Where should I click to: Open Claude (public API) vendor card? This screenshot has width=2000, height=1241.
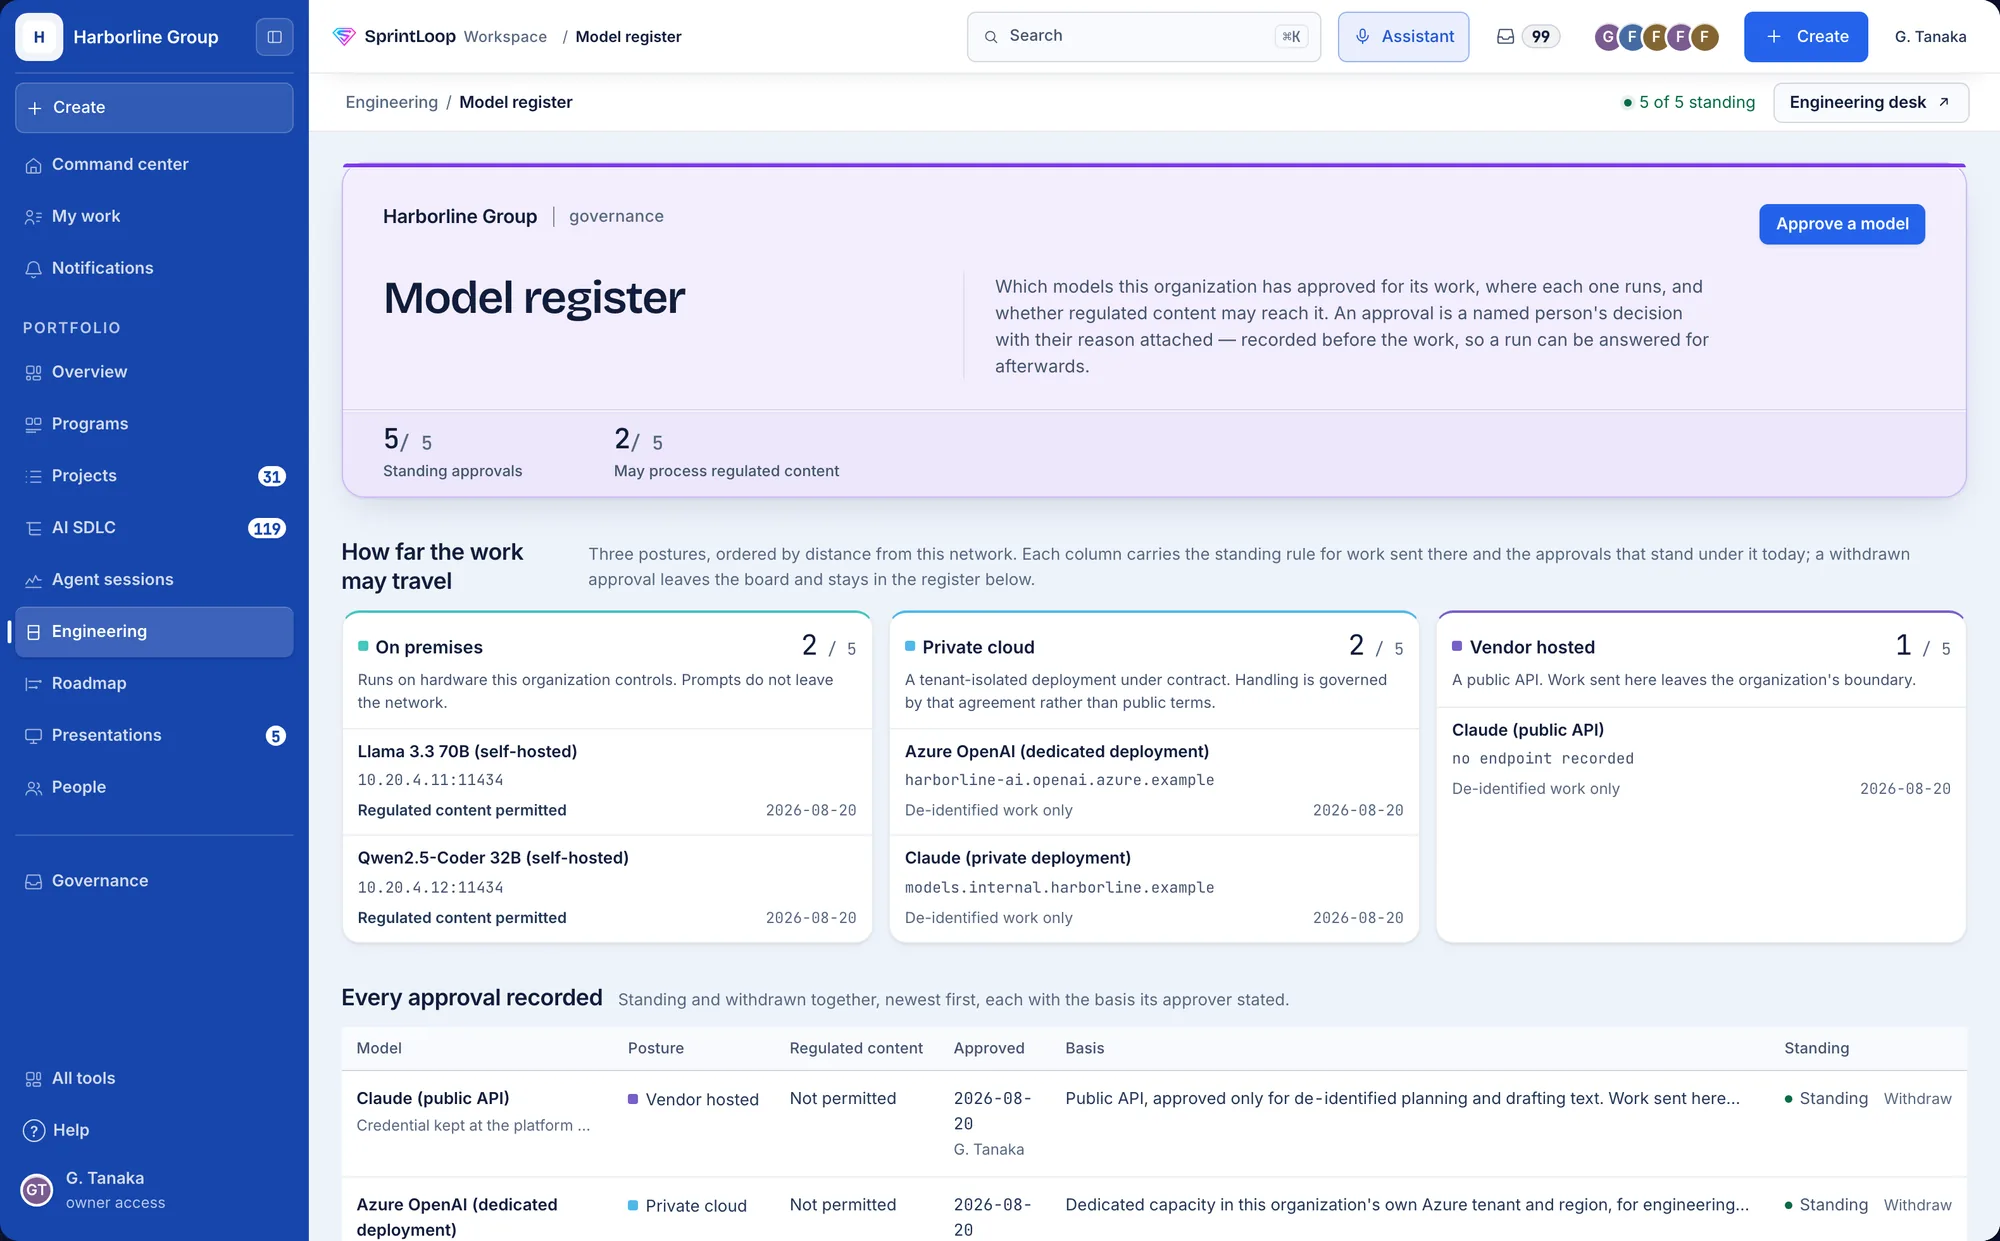pyautogui.click(x=1701, y=759)
